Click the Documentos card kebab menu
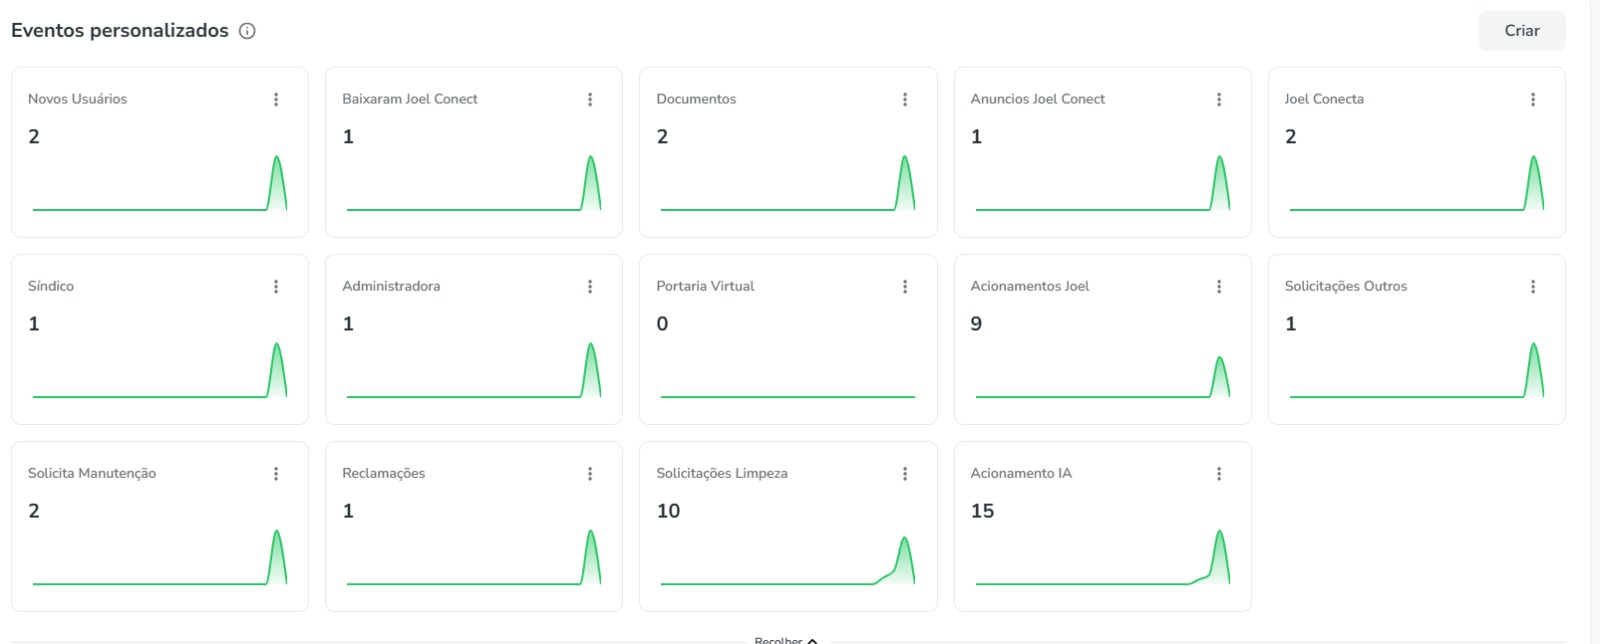 coord(905,99)
